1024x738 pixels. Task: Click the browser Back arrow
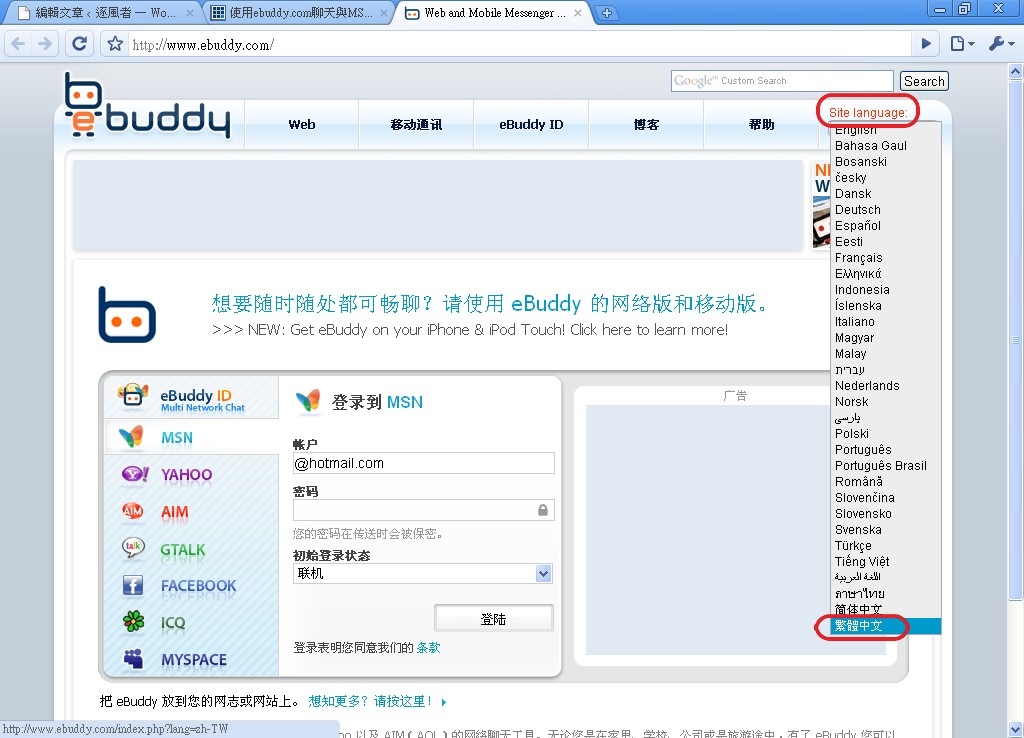(x=18, y=44)
